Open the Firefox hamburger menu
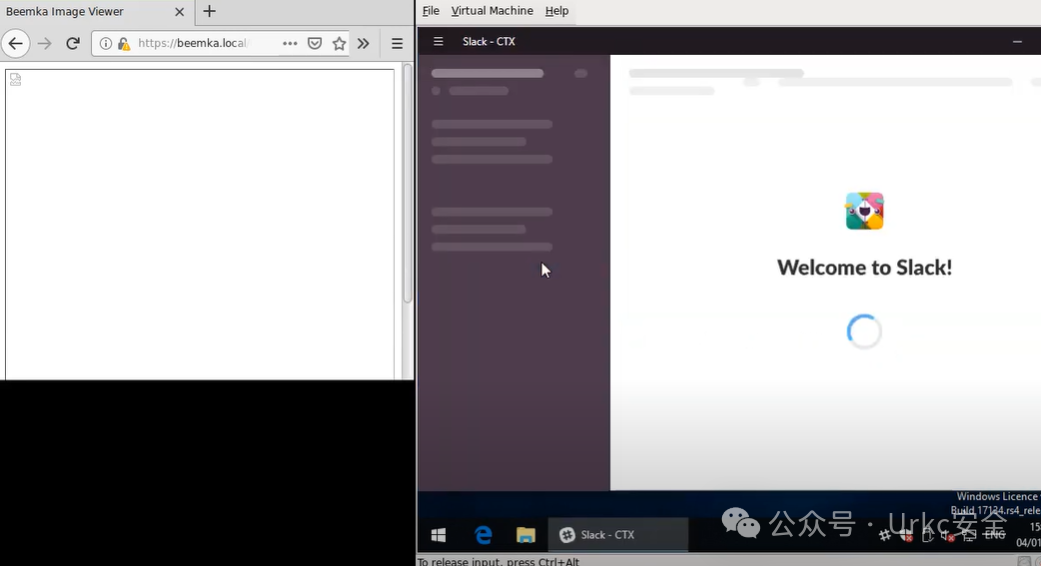This screenshot has width=1041, height=566. click(397, 44)
